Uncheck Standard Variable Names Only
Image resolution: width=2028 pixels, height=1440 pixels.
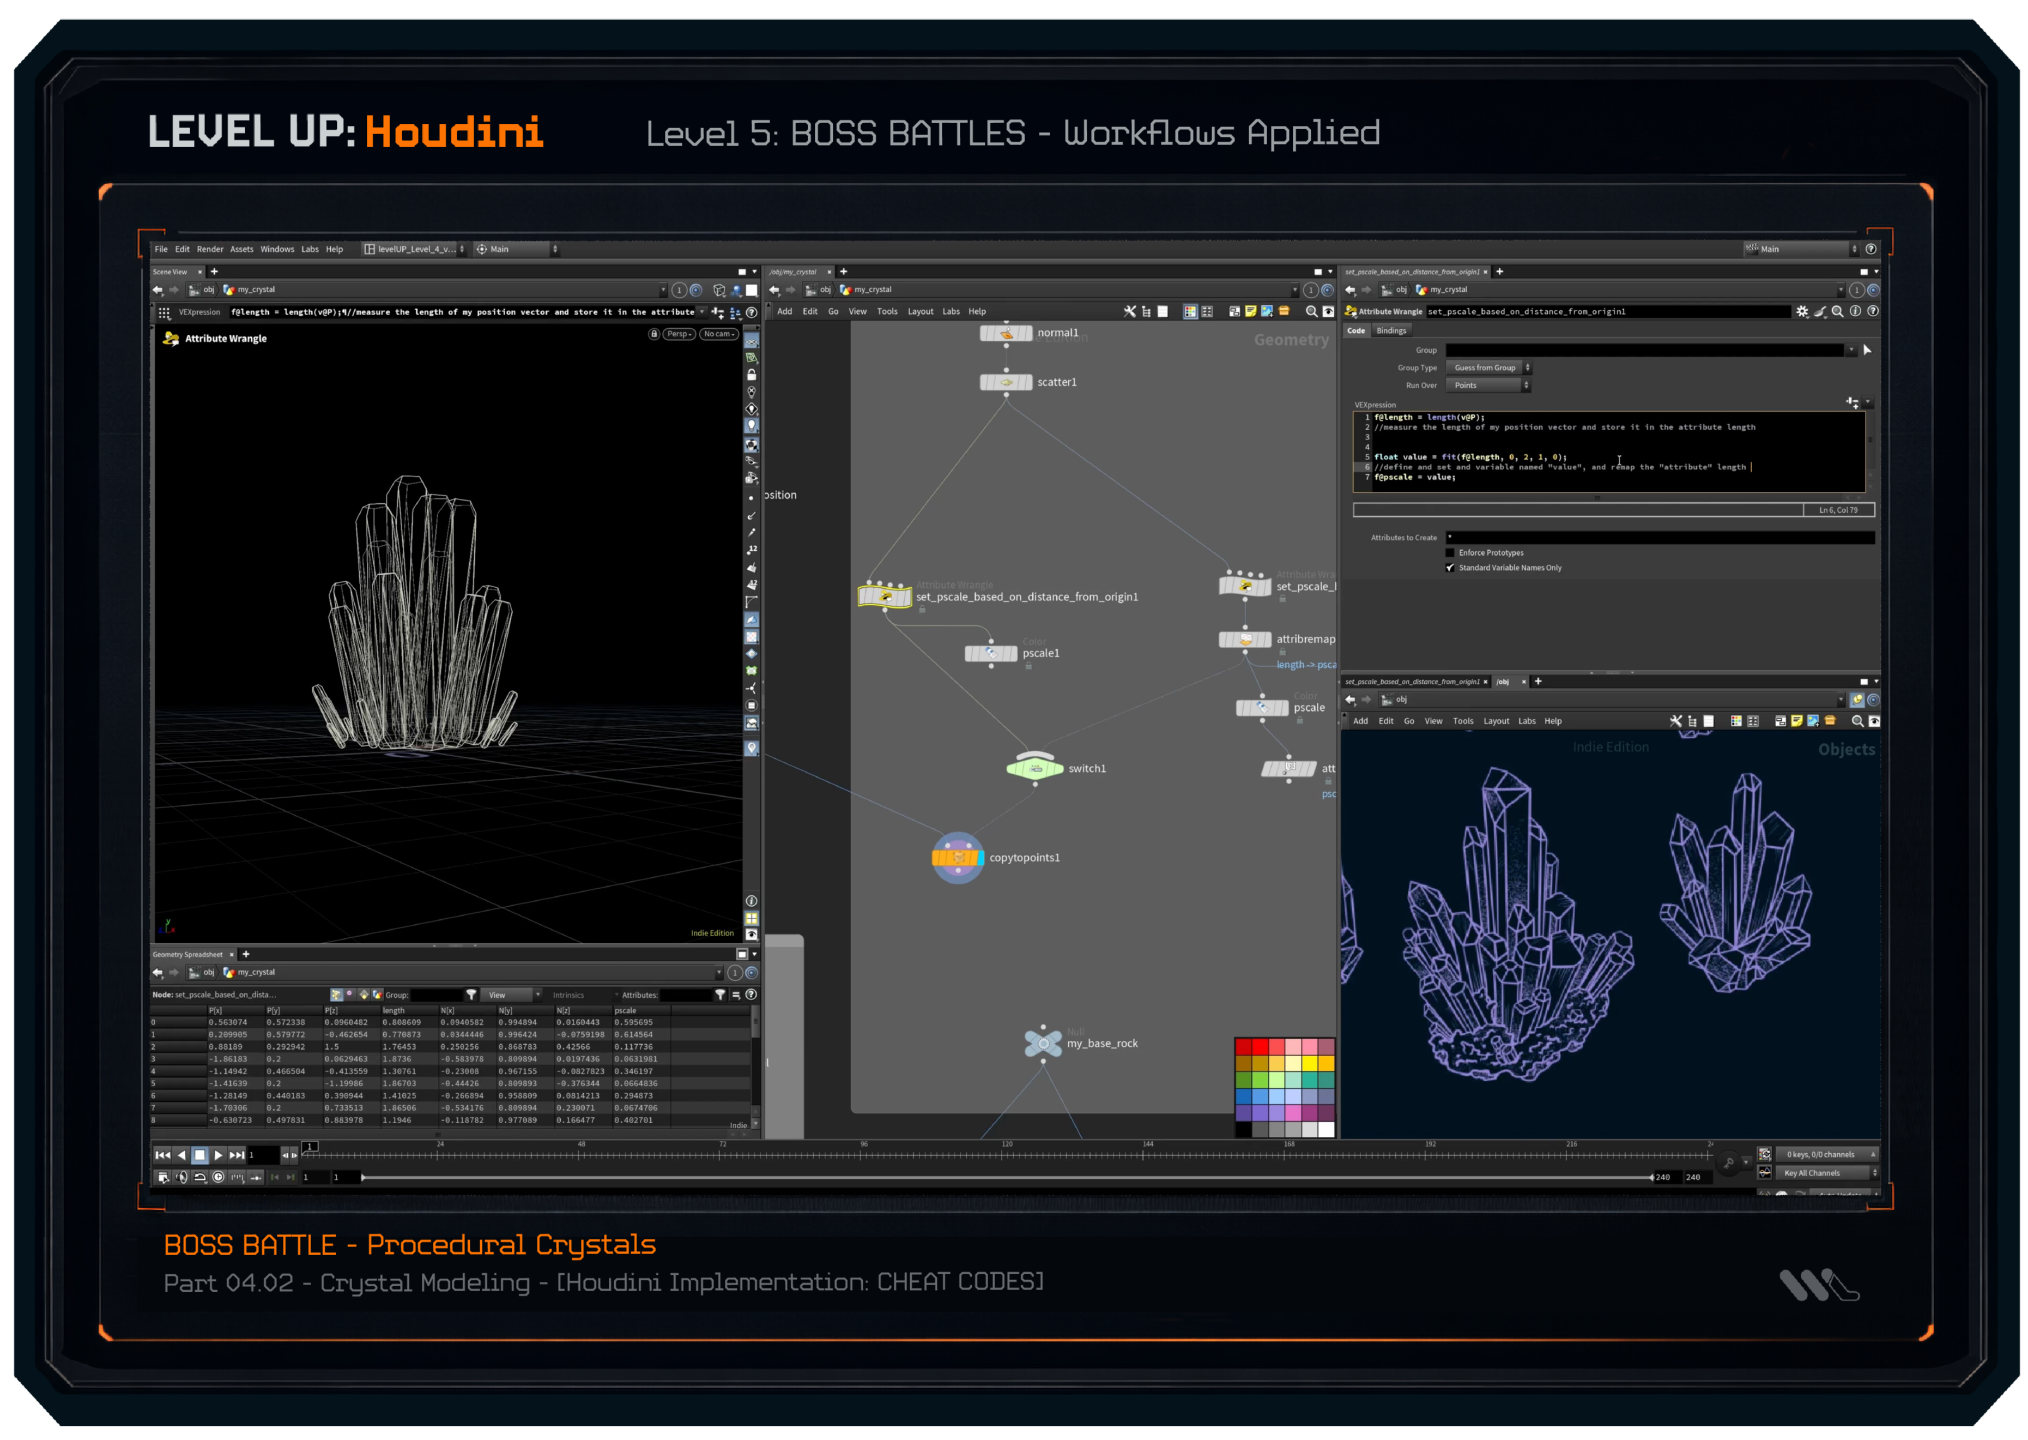1450,568
